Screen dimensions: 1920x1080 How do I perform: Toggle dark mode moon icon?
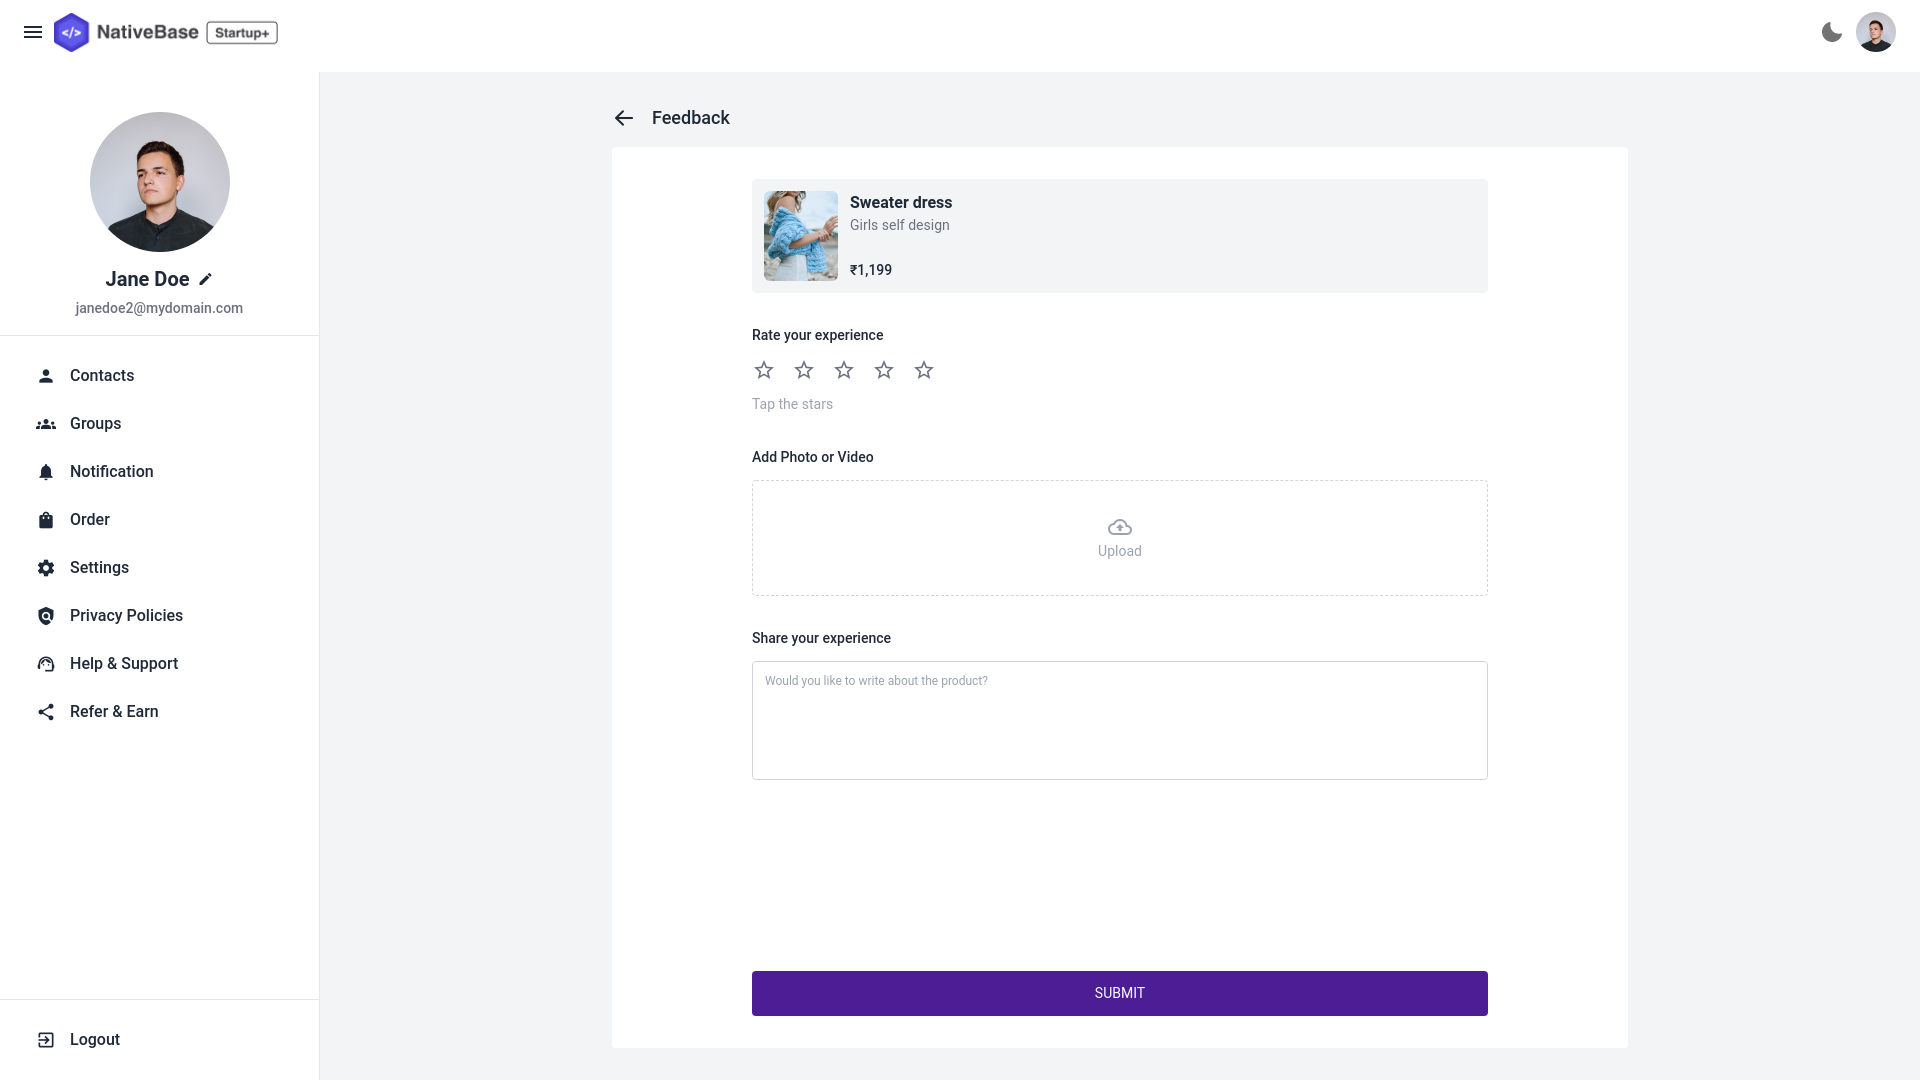[1832, 30]
